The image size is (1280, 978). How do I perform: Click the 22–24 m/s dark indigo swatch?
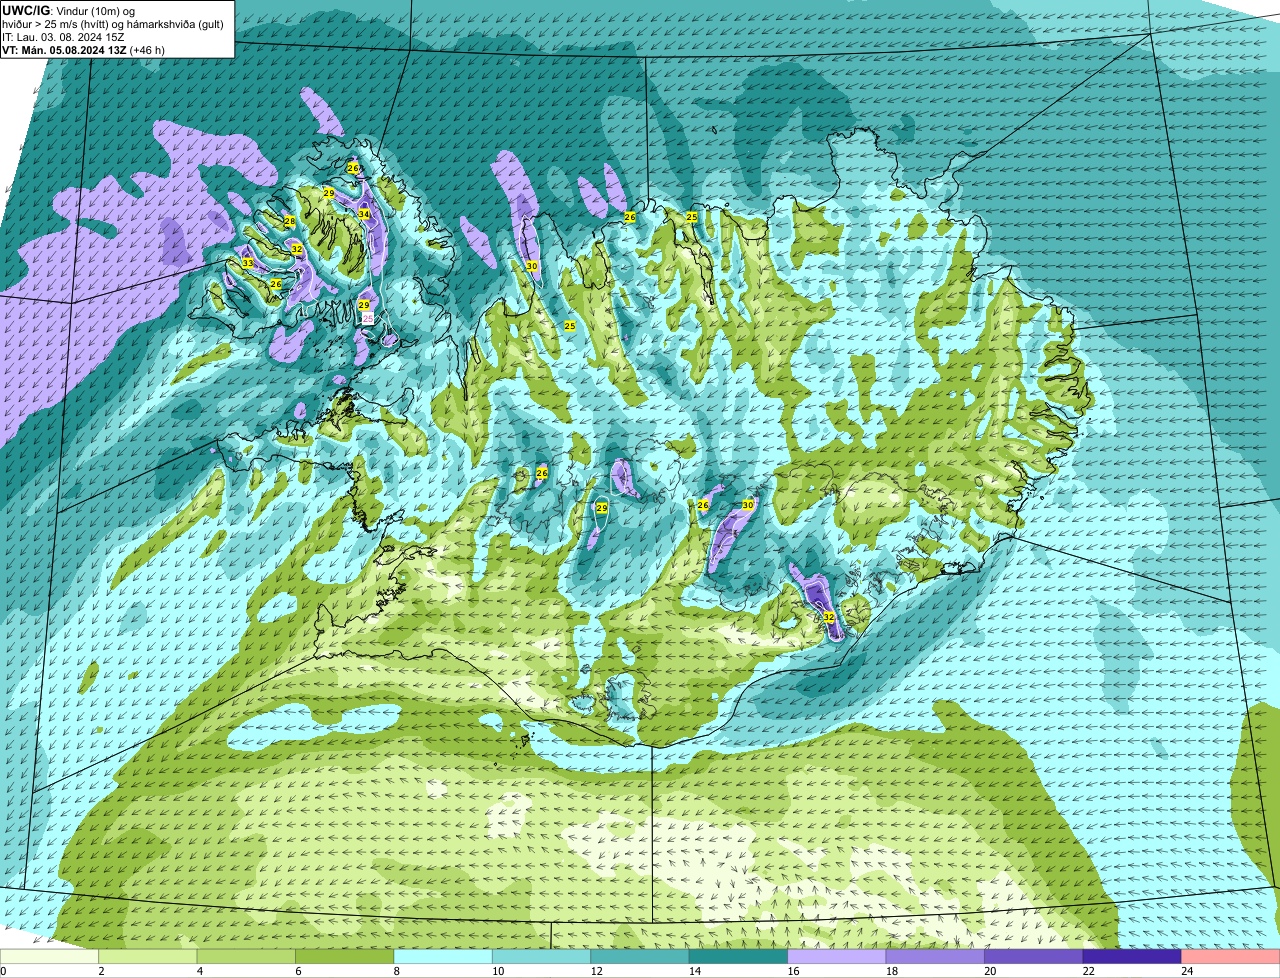tap(1132, 956)
